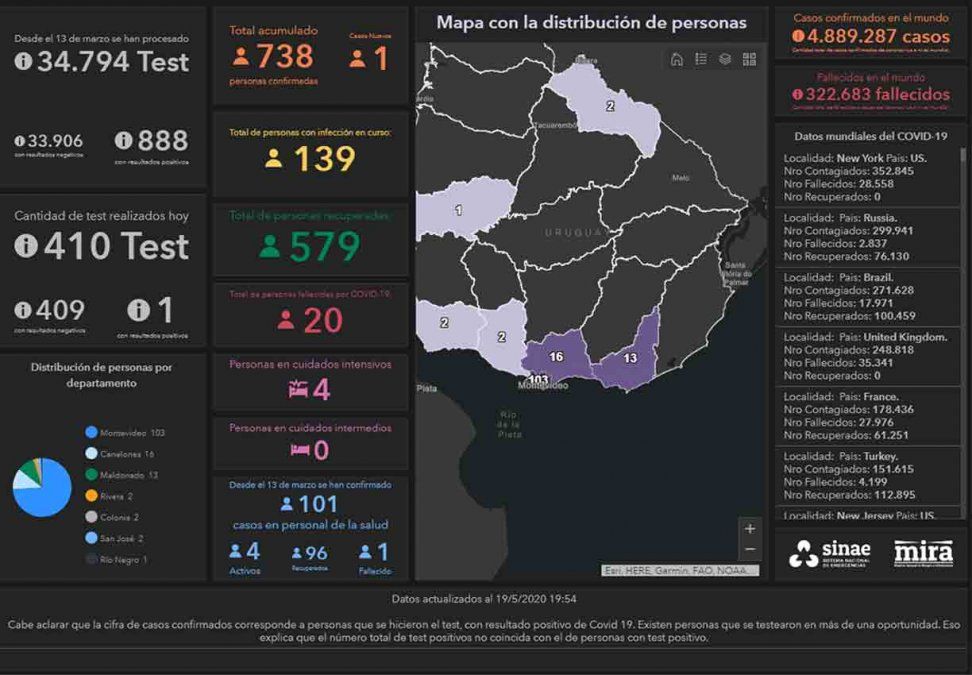Image resolution: width=972 pixels, height=675 pixels.
Task: Open the map legend list icon
Action: pos(701,60)
